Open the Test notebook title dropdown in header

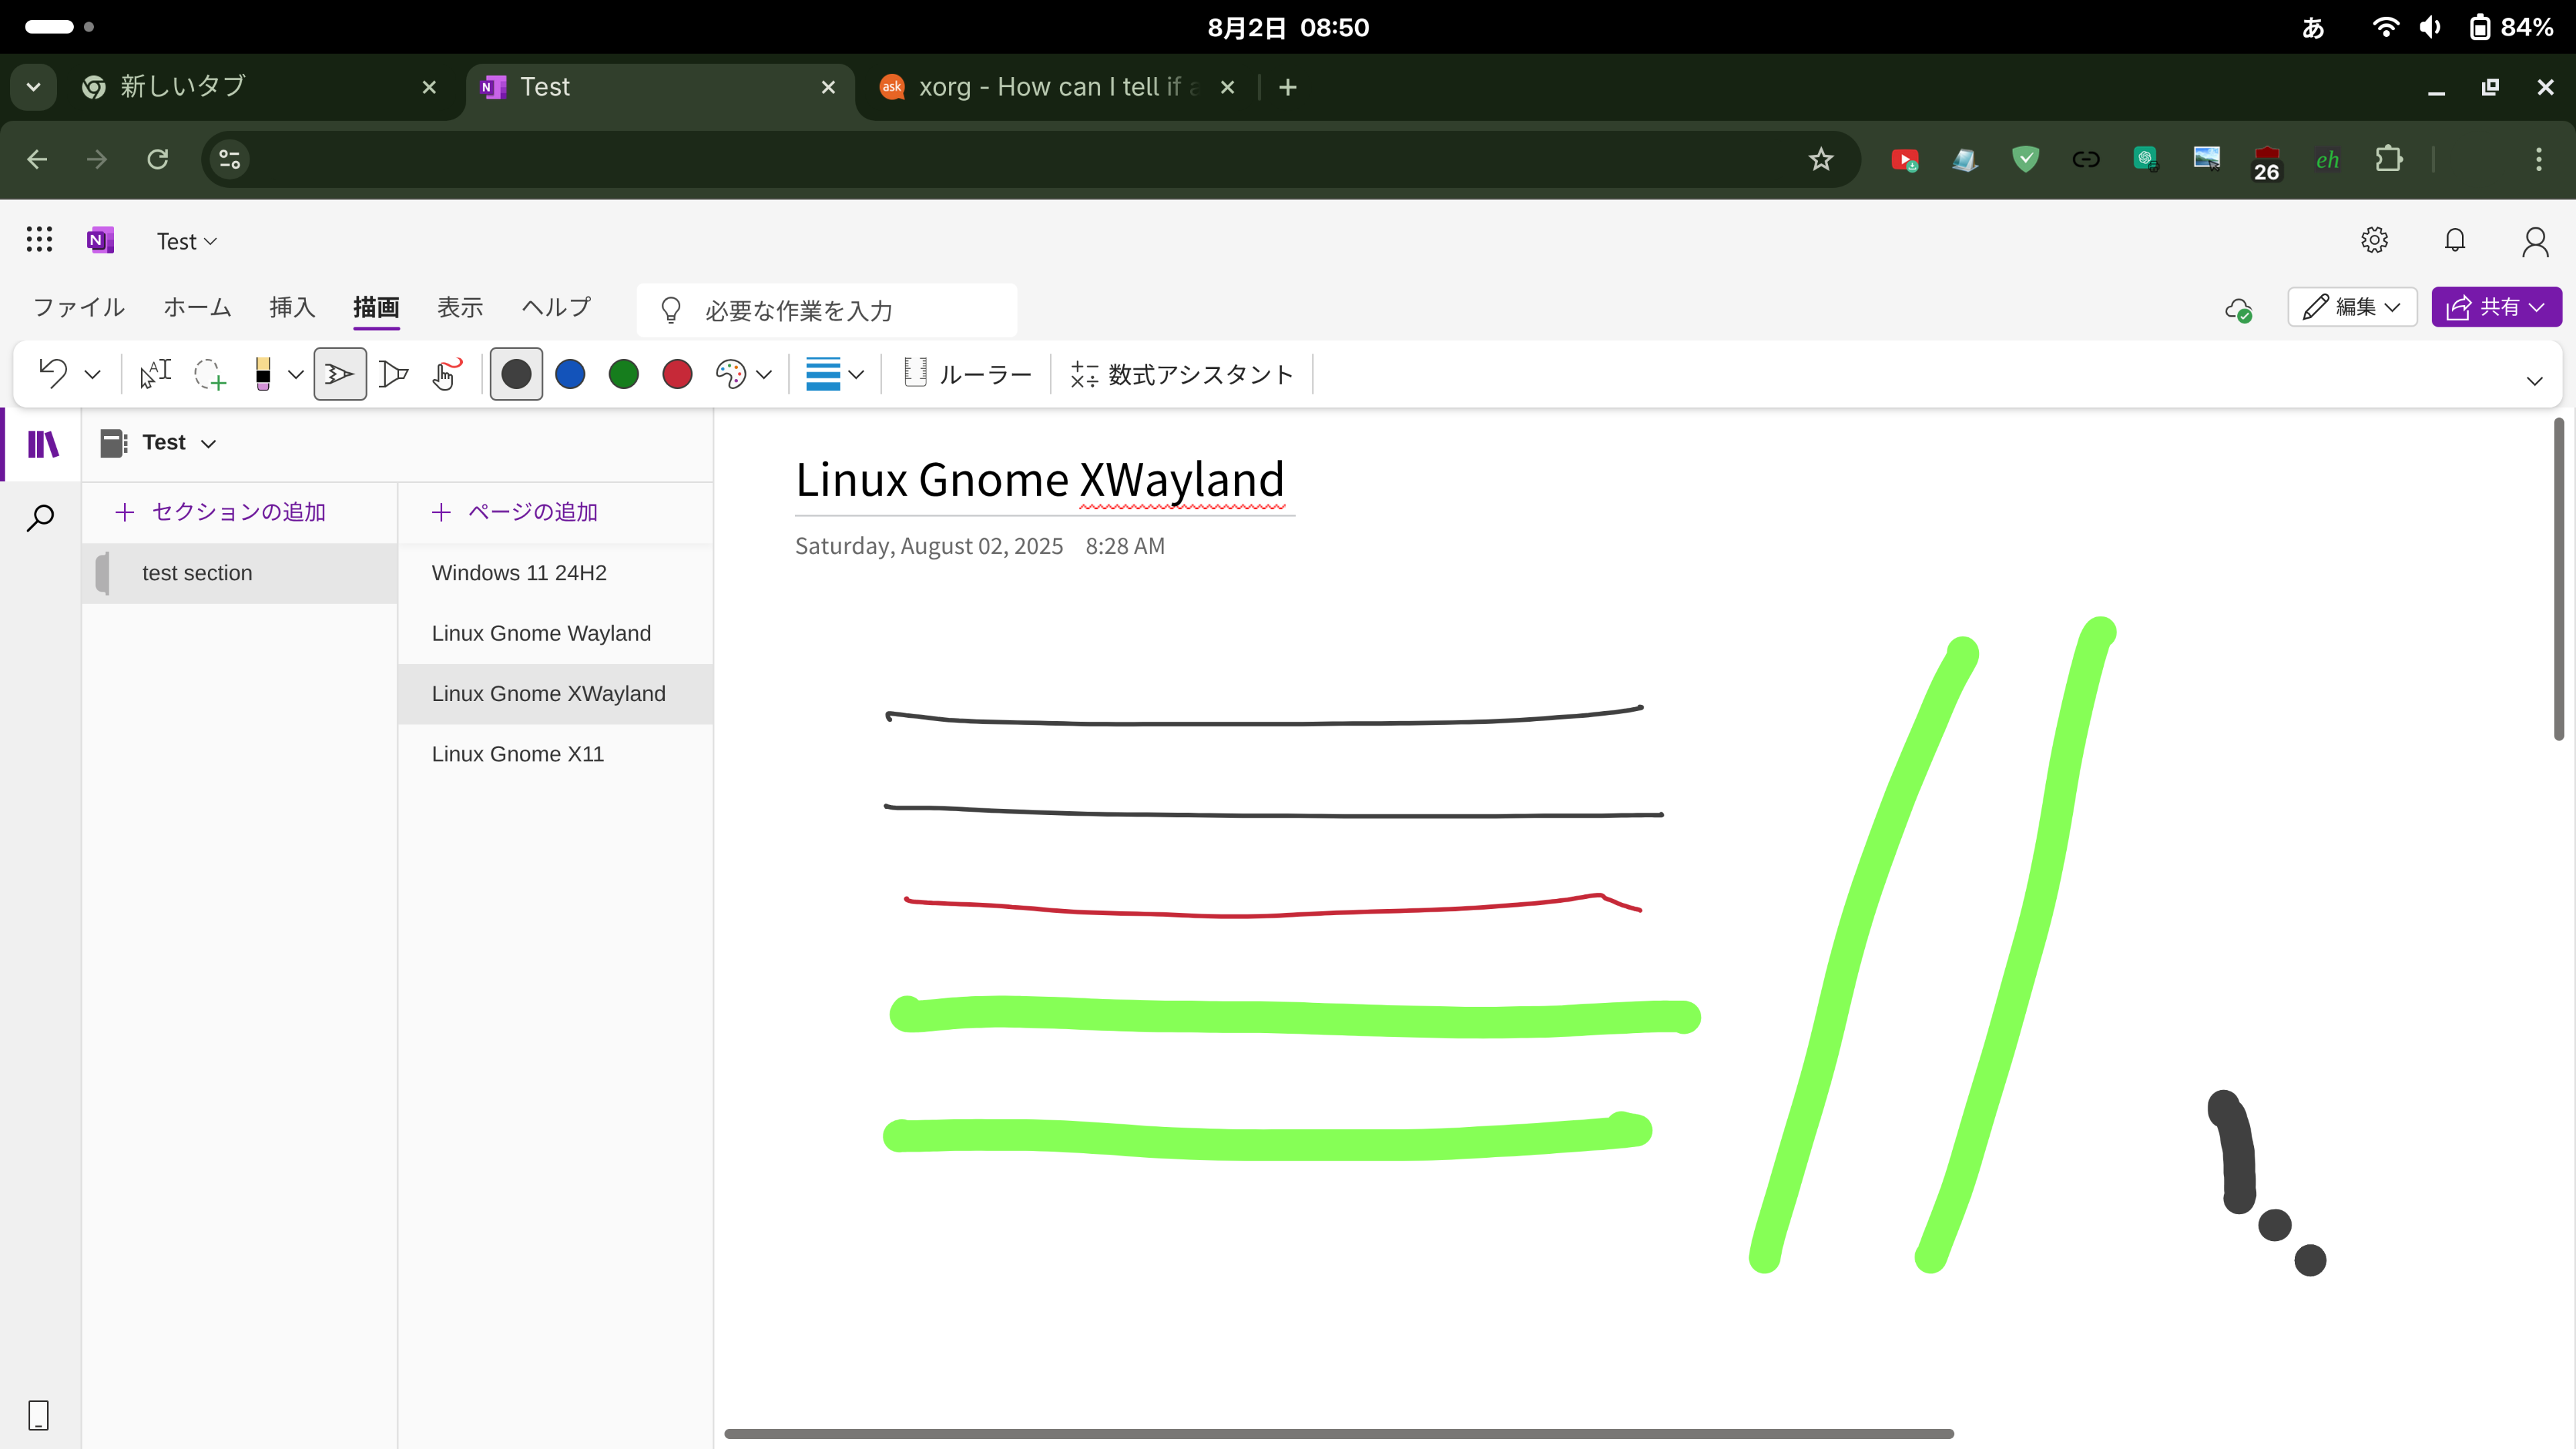pyautogui.click(x=187, y=241)
